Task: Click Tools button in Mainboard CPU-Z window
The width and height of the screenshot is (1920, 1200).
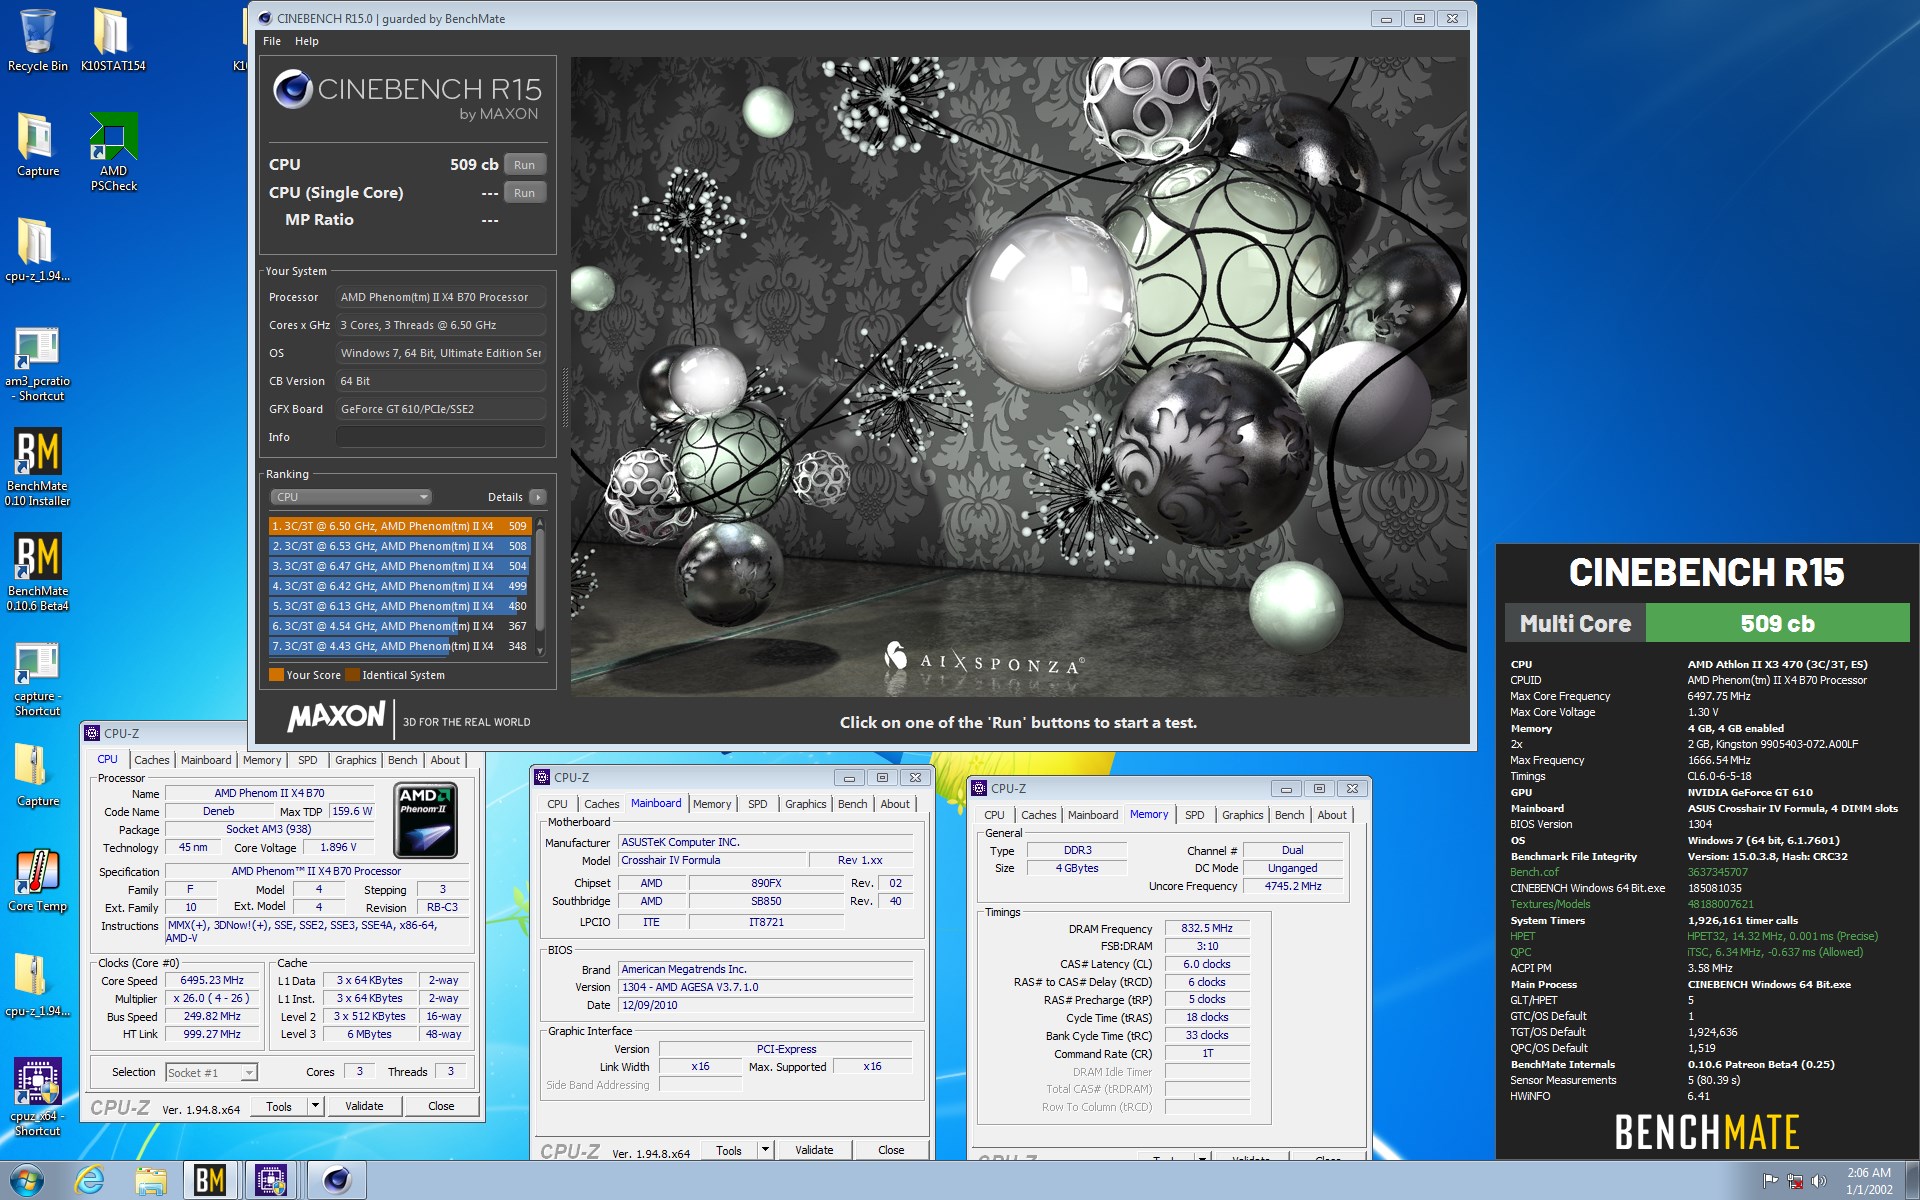Action: 729,1150
